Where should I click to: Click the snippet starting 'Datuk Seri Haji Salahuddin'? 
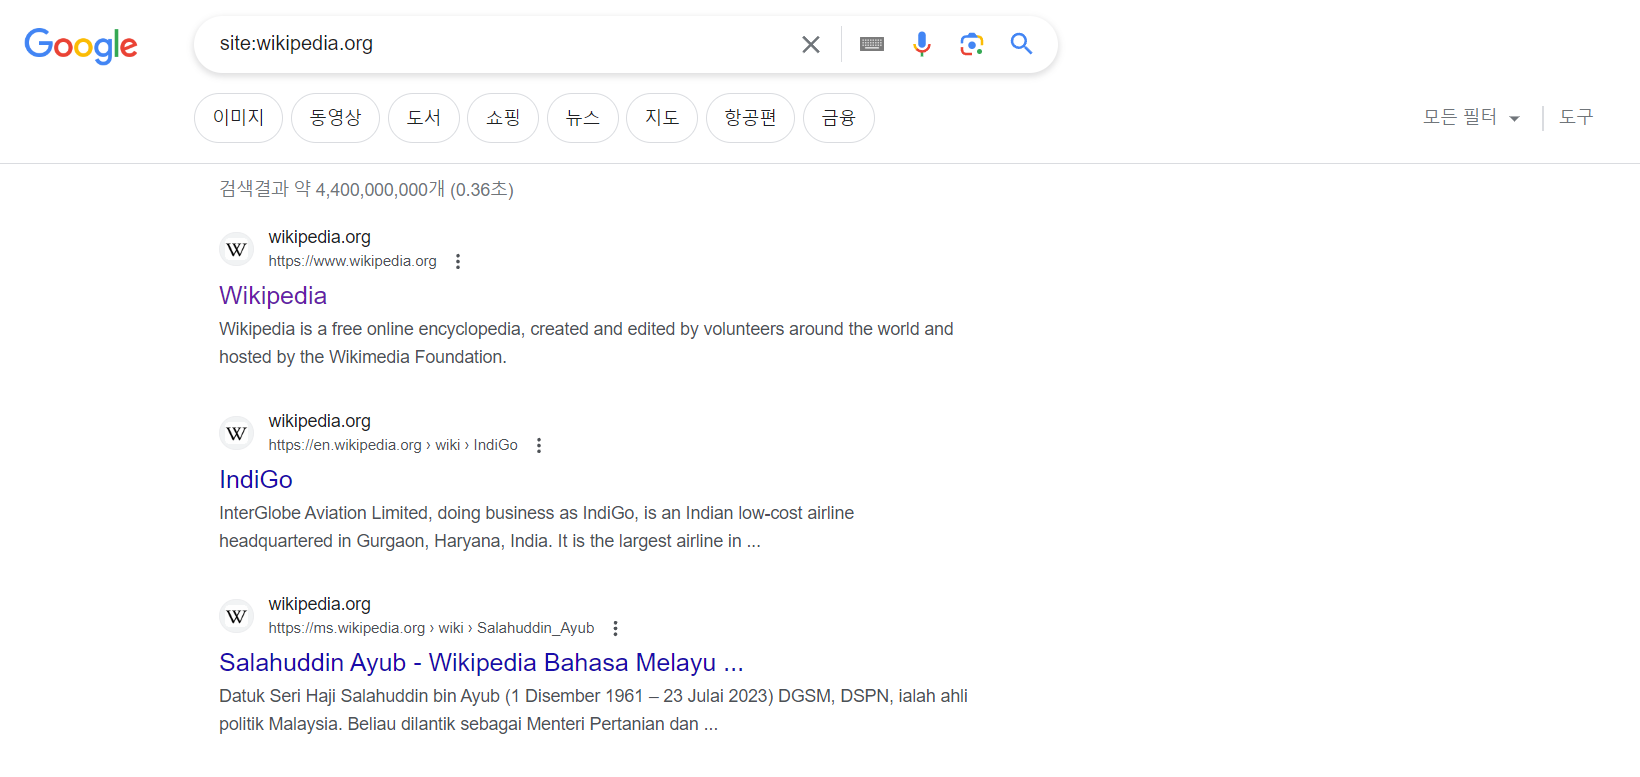click(593, 710)
